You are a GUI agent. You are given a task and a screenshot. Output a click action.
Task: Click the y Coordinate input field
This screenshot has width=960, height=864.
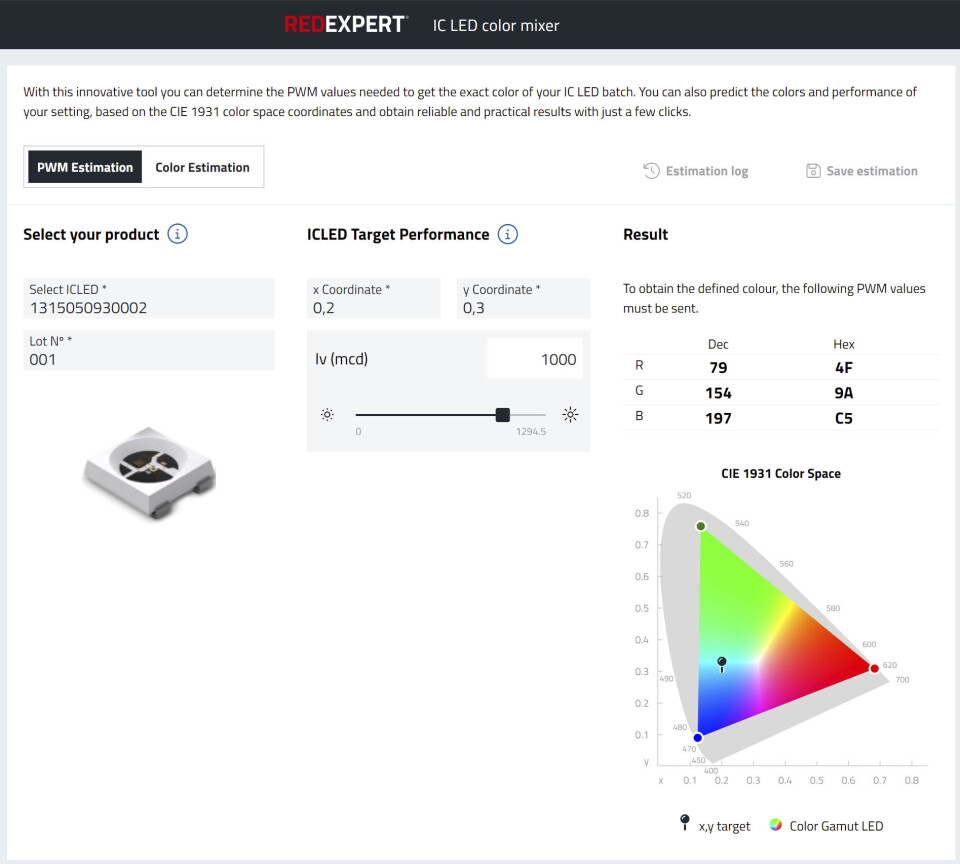tap(523, 299)
